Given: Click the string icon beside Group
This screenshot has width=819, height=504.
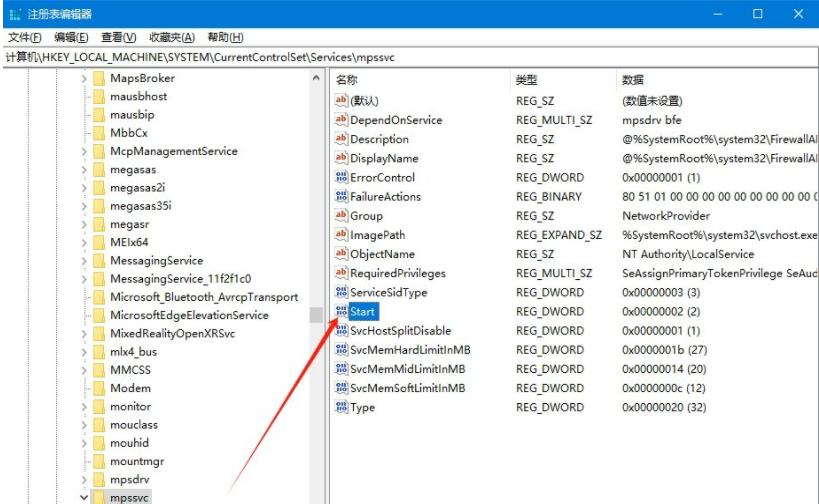Looking at the screenshot, I should tap(341, 215).
